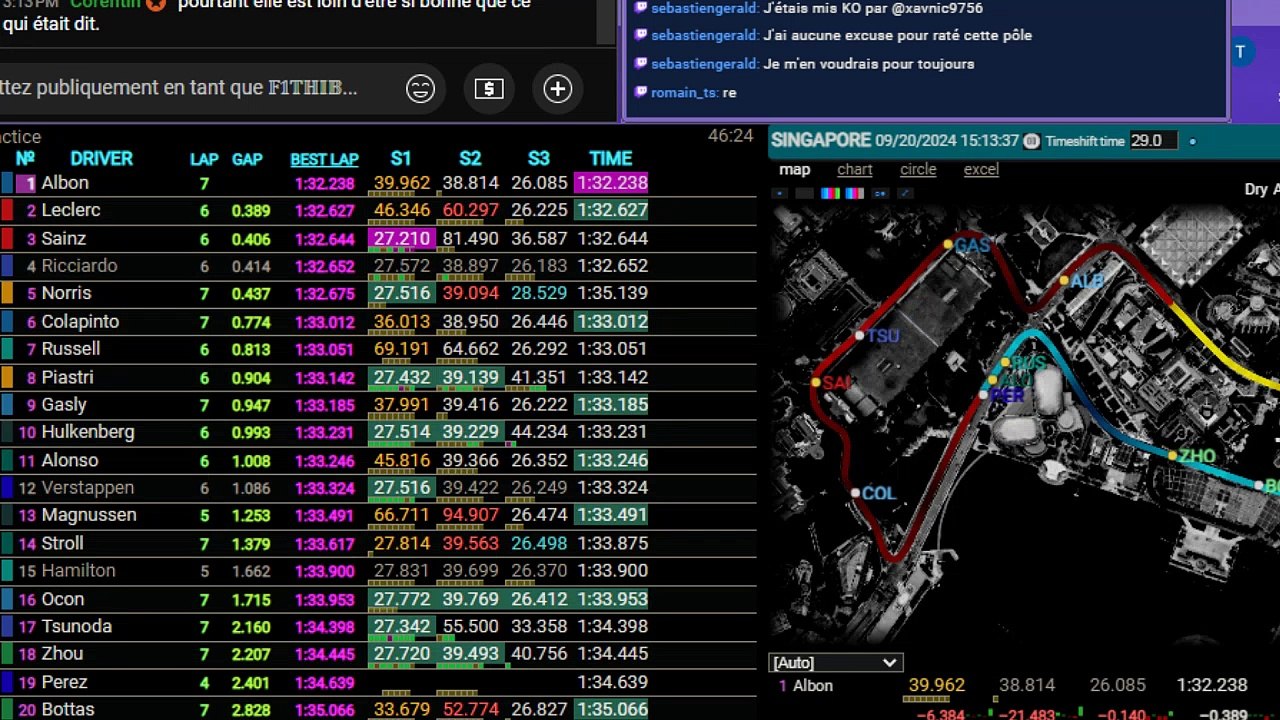Click Norris's orange team color swatch

pos(7,293)
